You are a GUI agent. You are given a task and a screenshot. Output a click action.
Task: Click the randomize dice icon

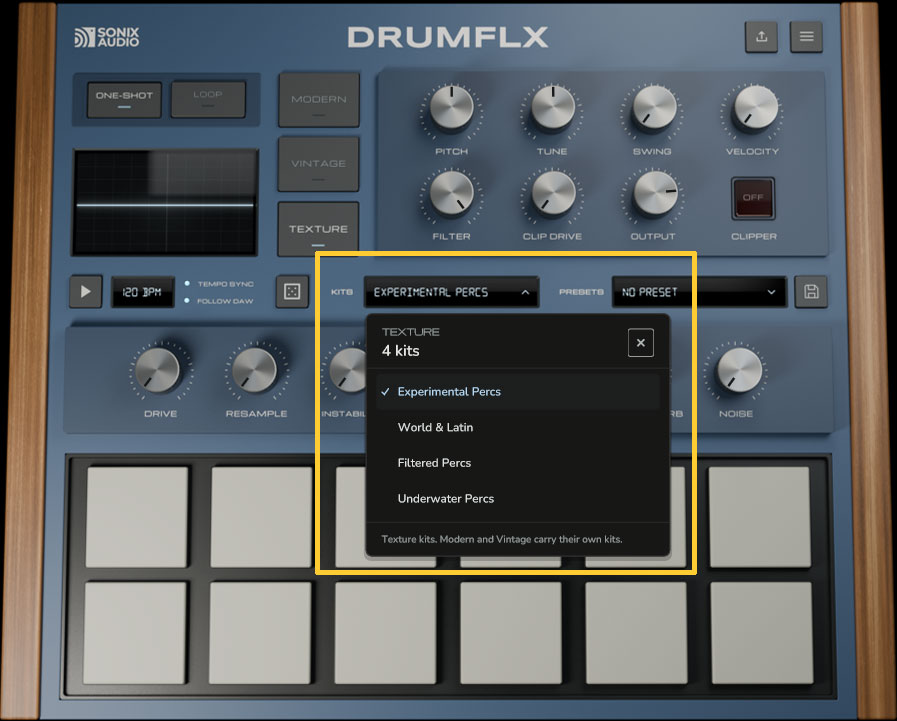coord(292,292)
